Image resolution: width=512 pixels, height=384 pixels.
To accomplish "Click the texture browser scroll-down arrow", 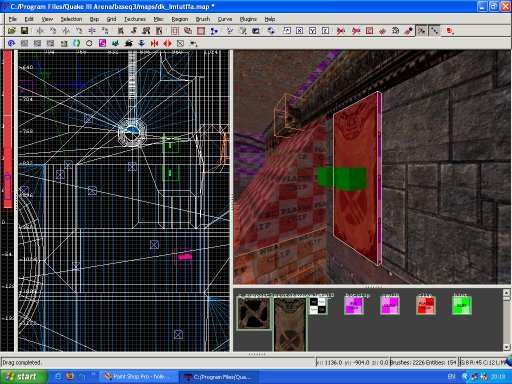I will (506, 347).
